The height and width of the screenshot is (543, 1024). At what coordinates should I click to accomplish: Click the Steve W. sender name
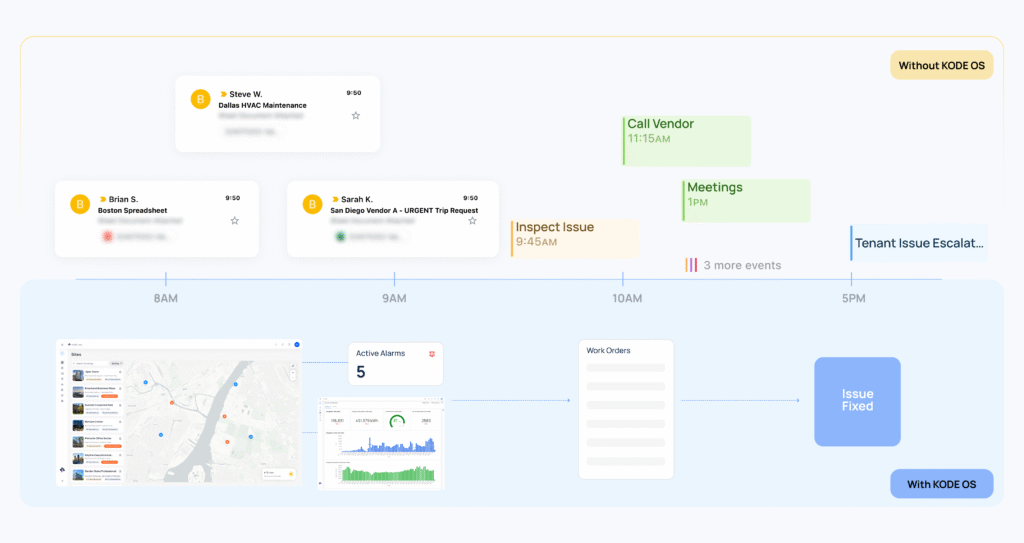click(x=246, y=94)
